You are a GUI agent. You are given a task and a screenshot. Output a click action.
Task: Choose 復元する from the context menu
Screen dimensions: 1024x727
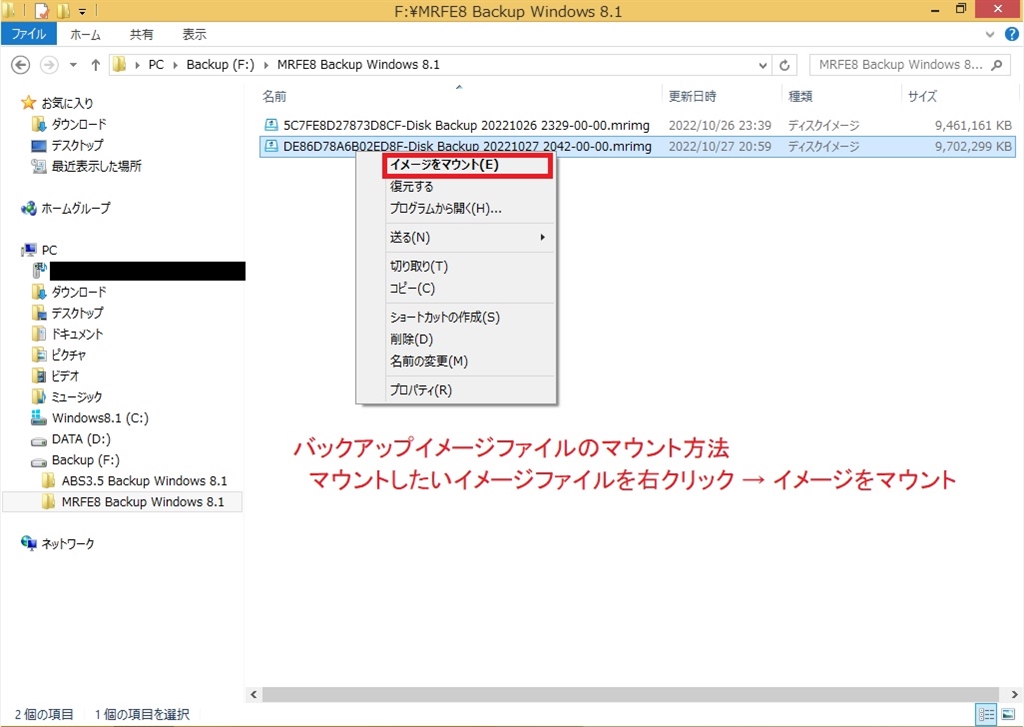pyautogui.click(x=411, y=187)
